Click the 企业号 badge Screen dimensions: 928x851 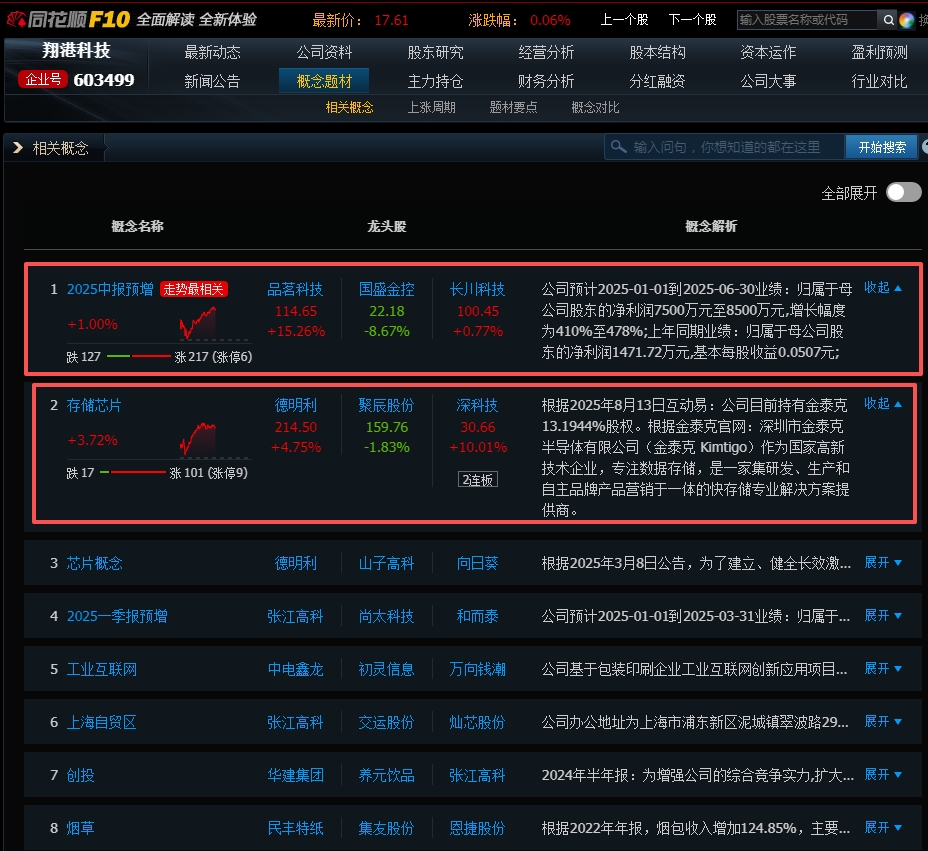point(43,79)
